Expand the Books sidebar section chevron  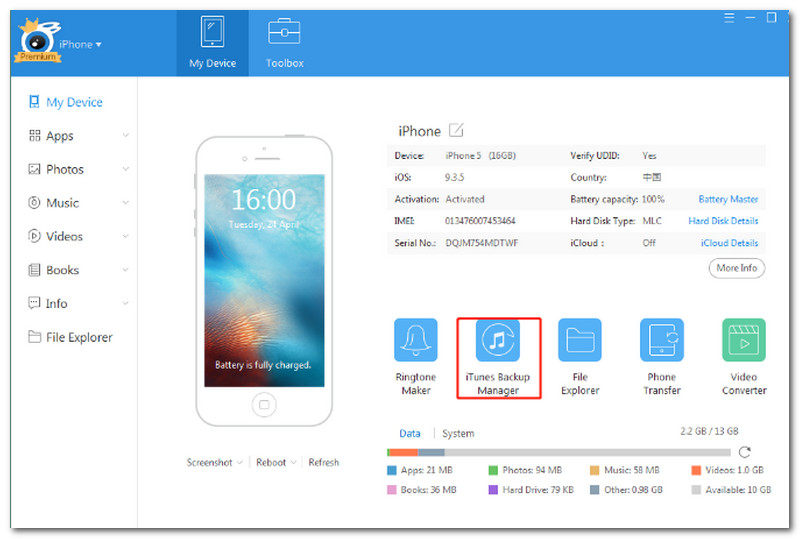[126, 270]
